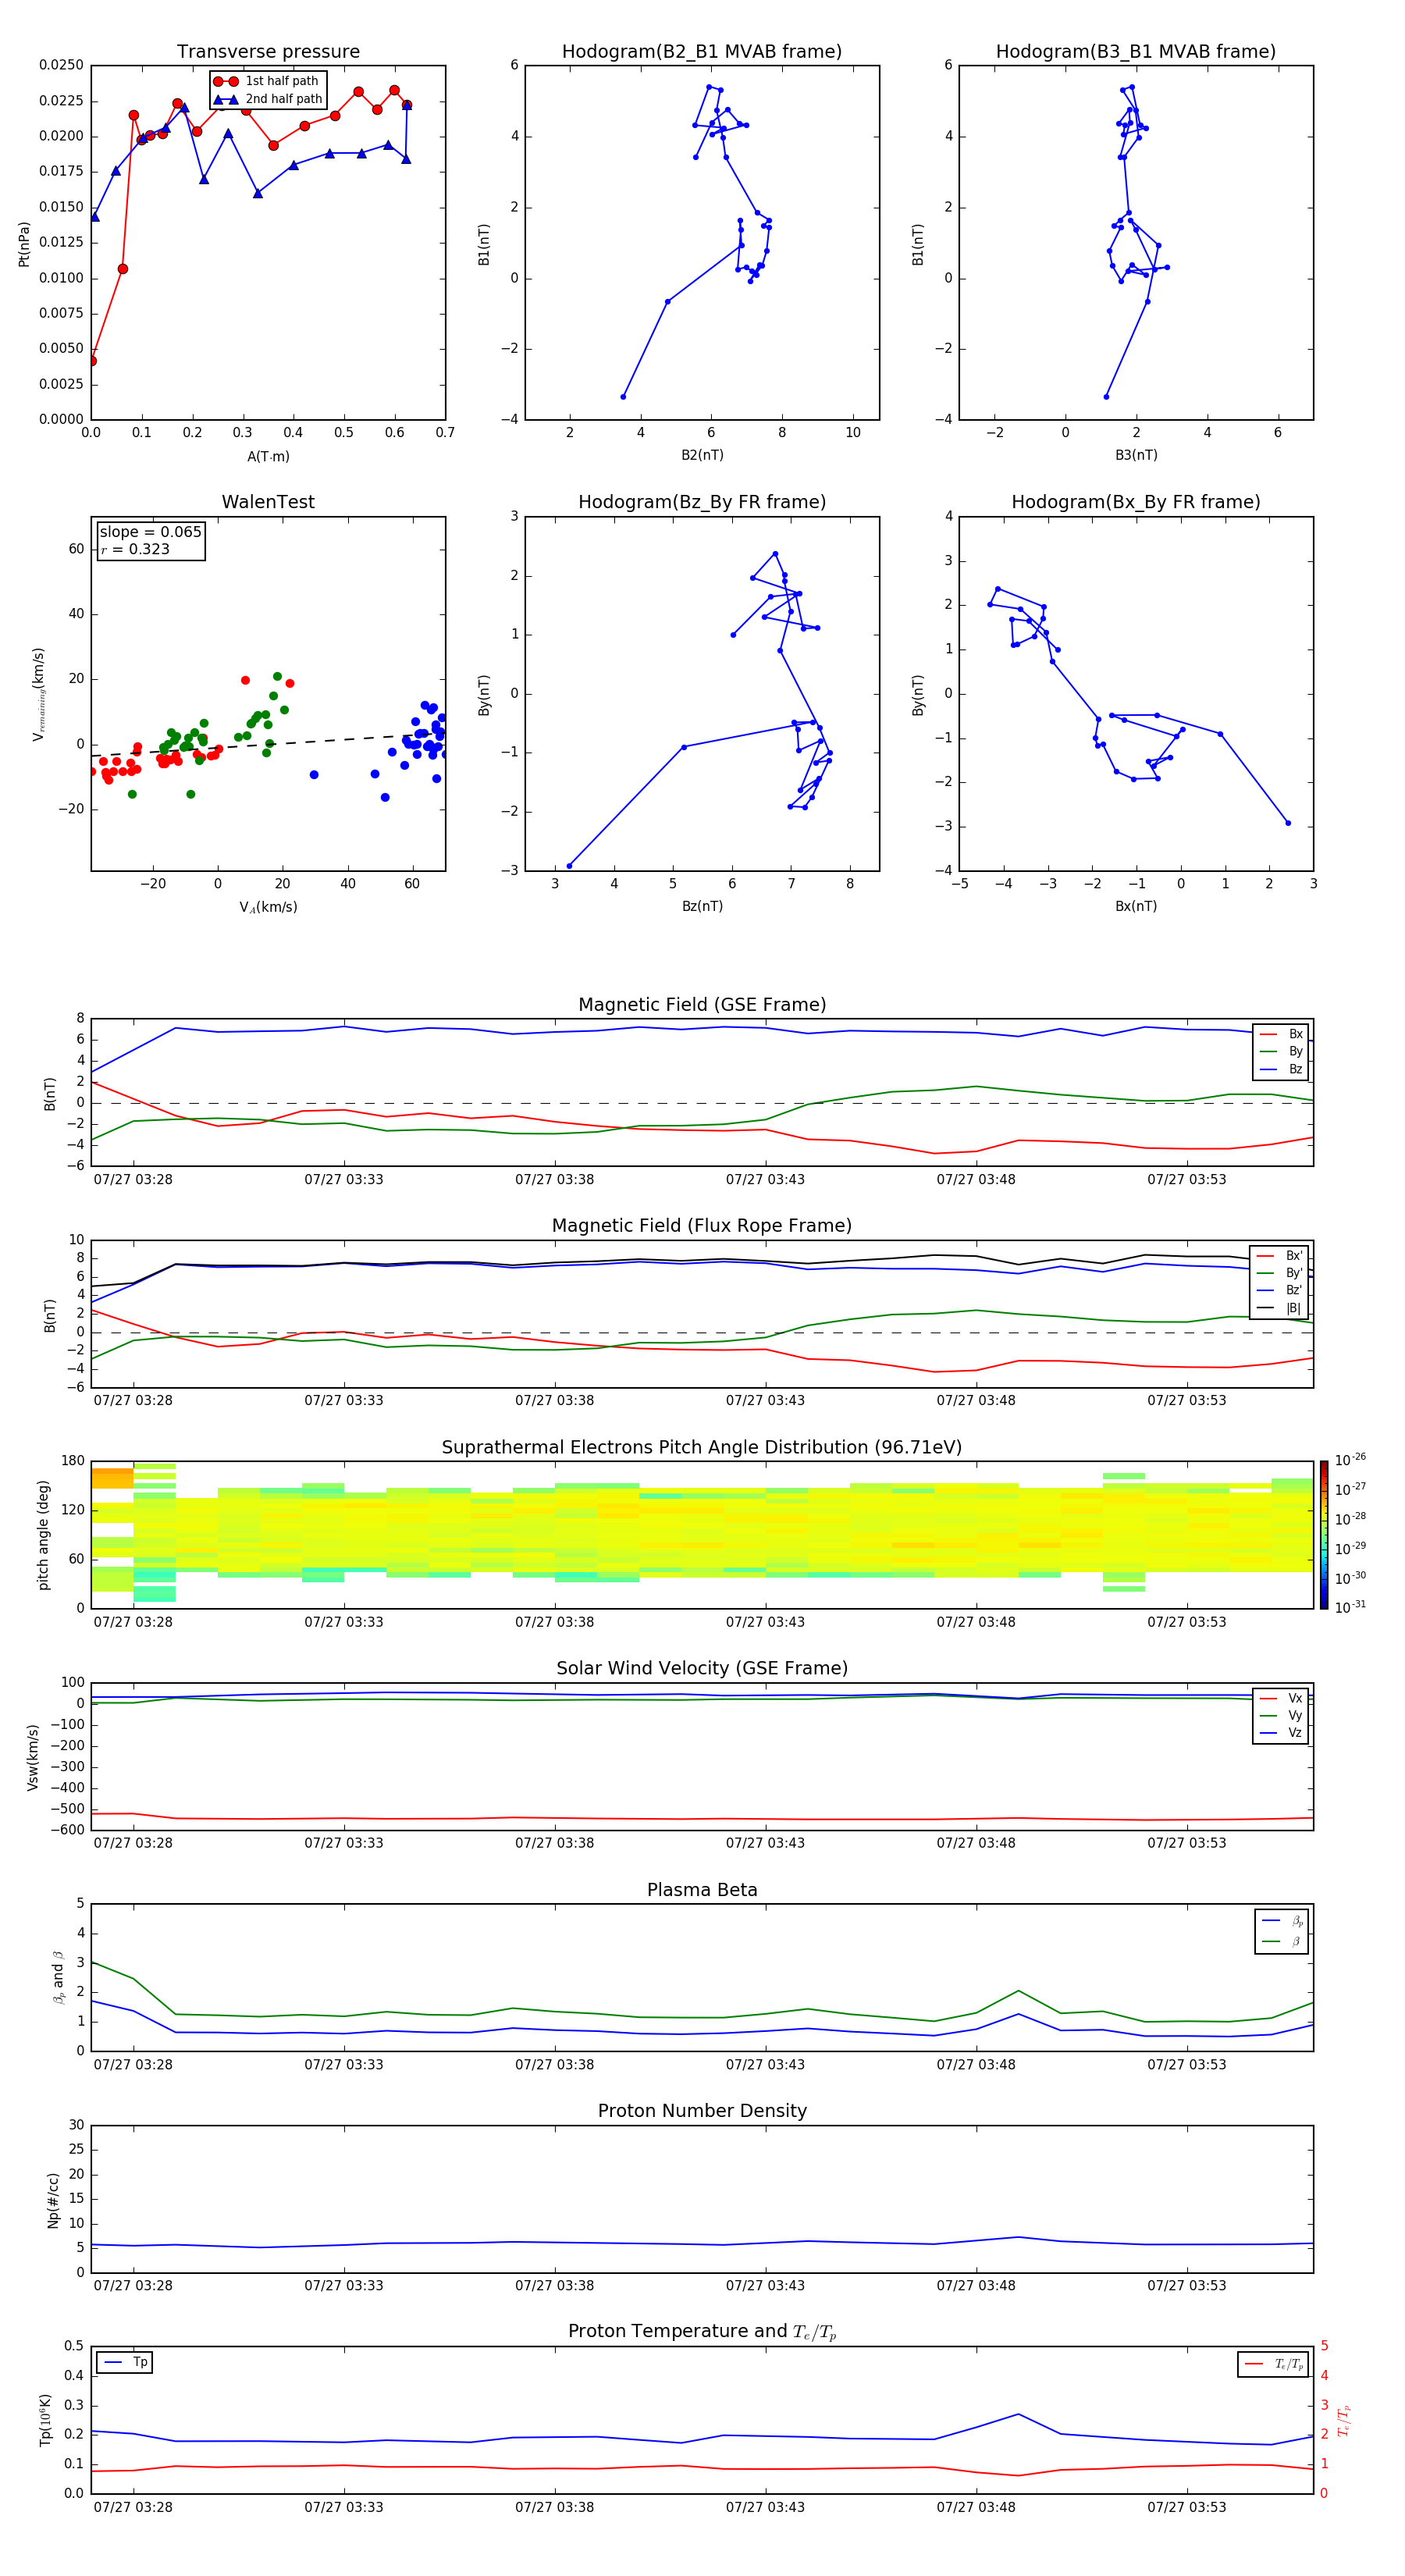1405x2576 pixels.
Task: Click the "Bz(nT)" x-axis label
Action: click(702, 906)
